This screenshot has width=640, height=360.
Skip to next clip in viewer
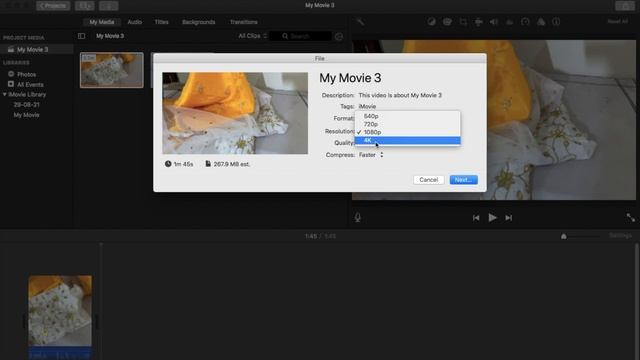(x=509, y=218)
